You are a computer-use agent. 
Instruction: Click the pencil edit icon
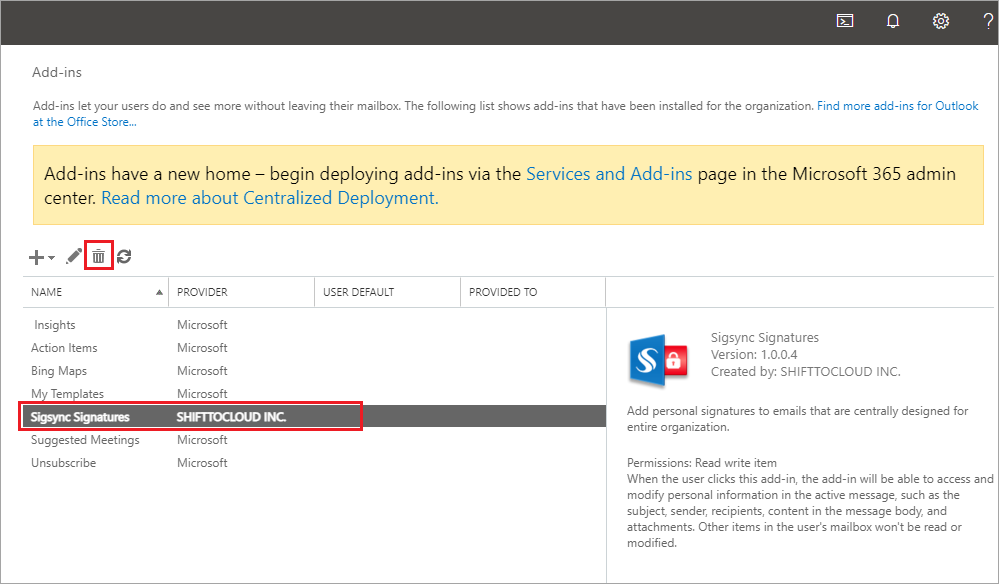click(73, 257)
